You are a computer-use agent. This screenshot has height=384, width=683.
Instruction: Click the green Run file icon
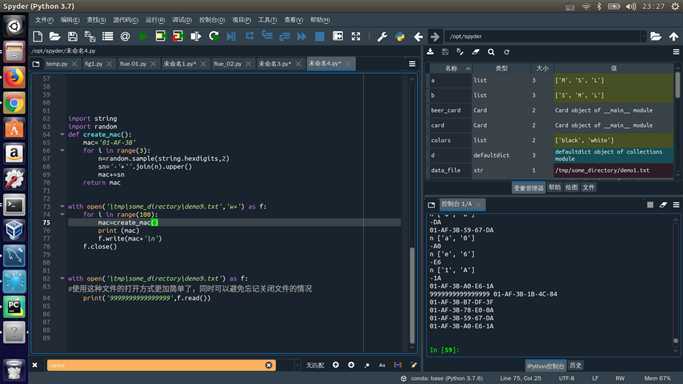click(x=142, y=37)
